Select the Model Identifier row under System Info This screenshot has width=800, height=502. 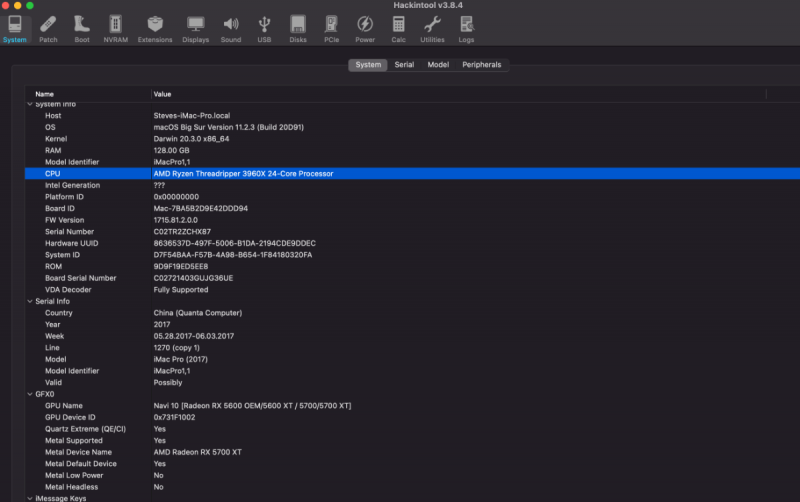[69, 162]
